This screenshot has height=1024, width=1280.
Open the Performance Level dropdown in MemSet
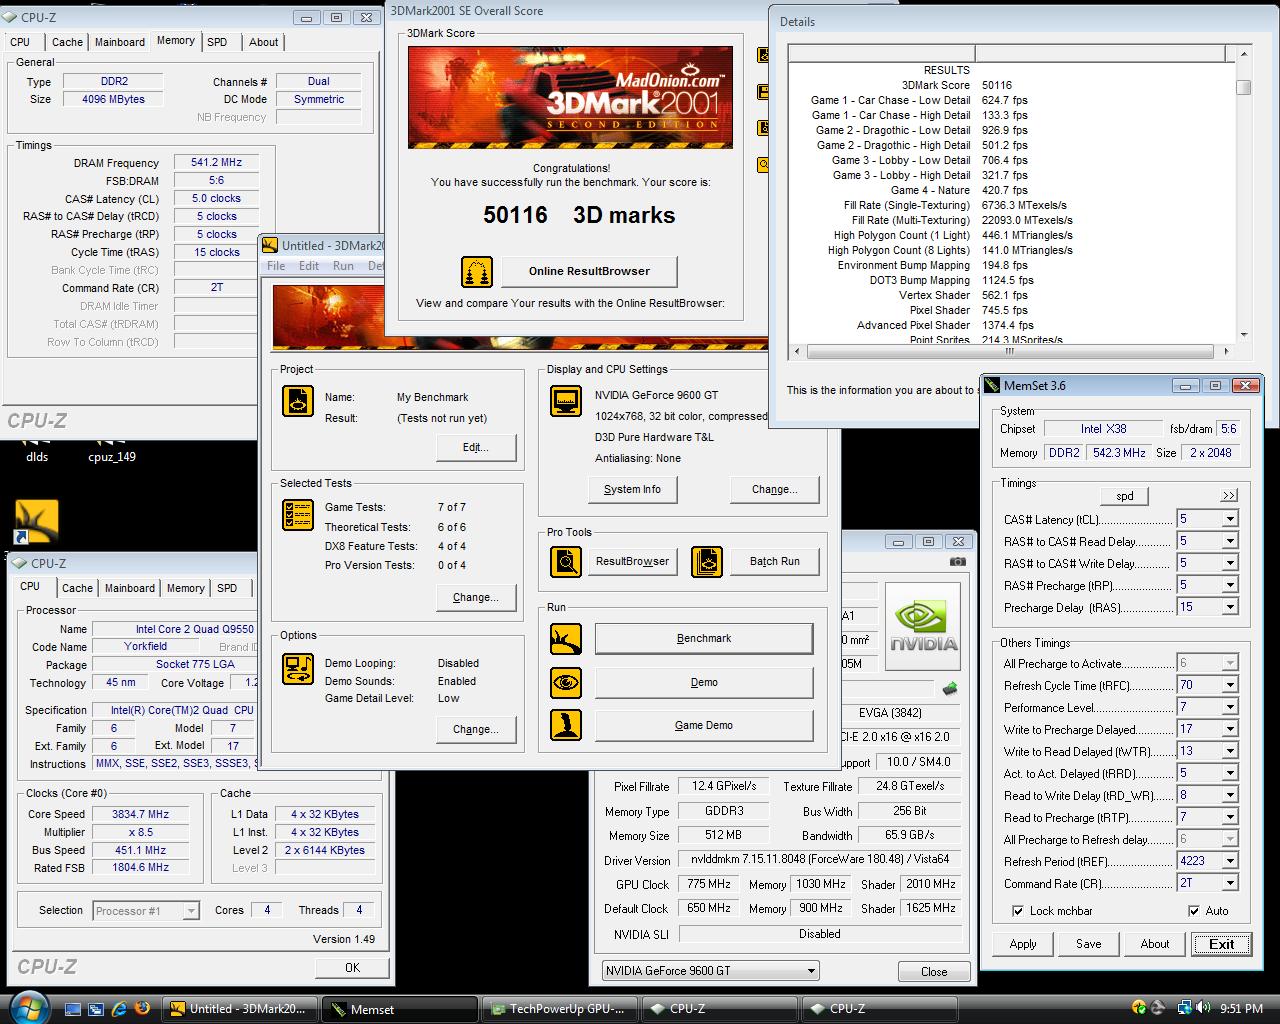1230,707
